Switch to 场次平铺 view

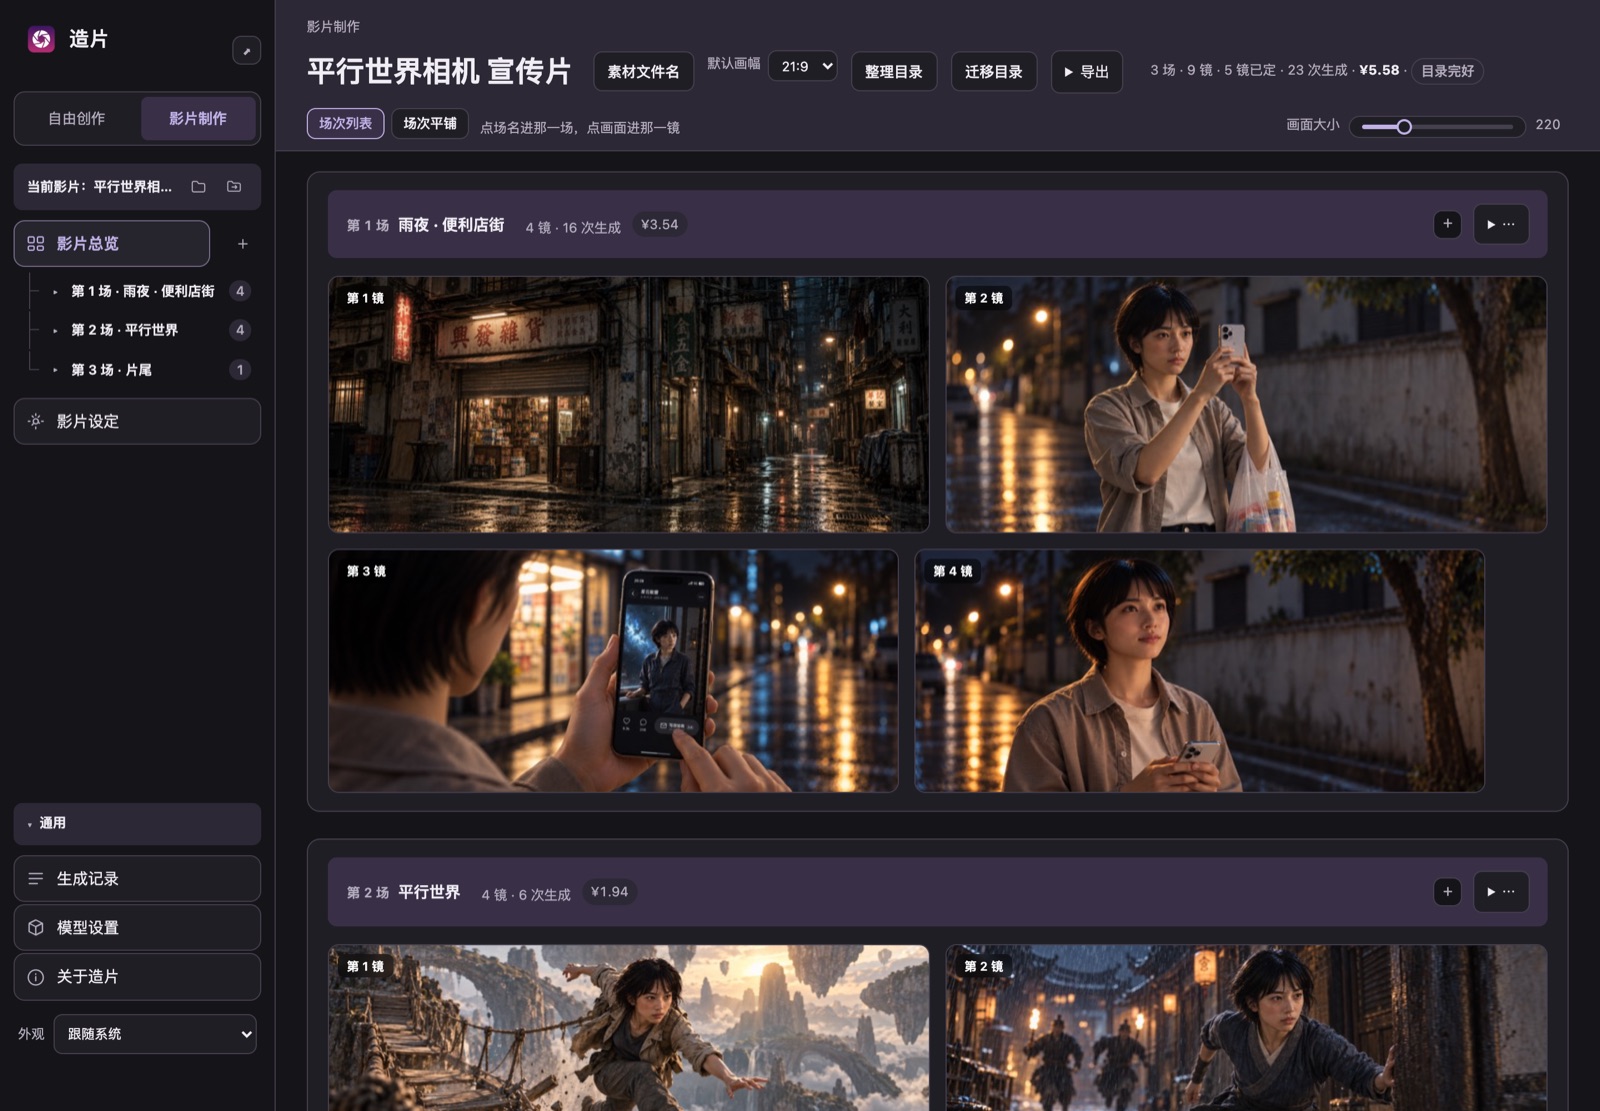click(430, 123)
